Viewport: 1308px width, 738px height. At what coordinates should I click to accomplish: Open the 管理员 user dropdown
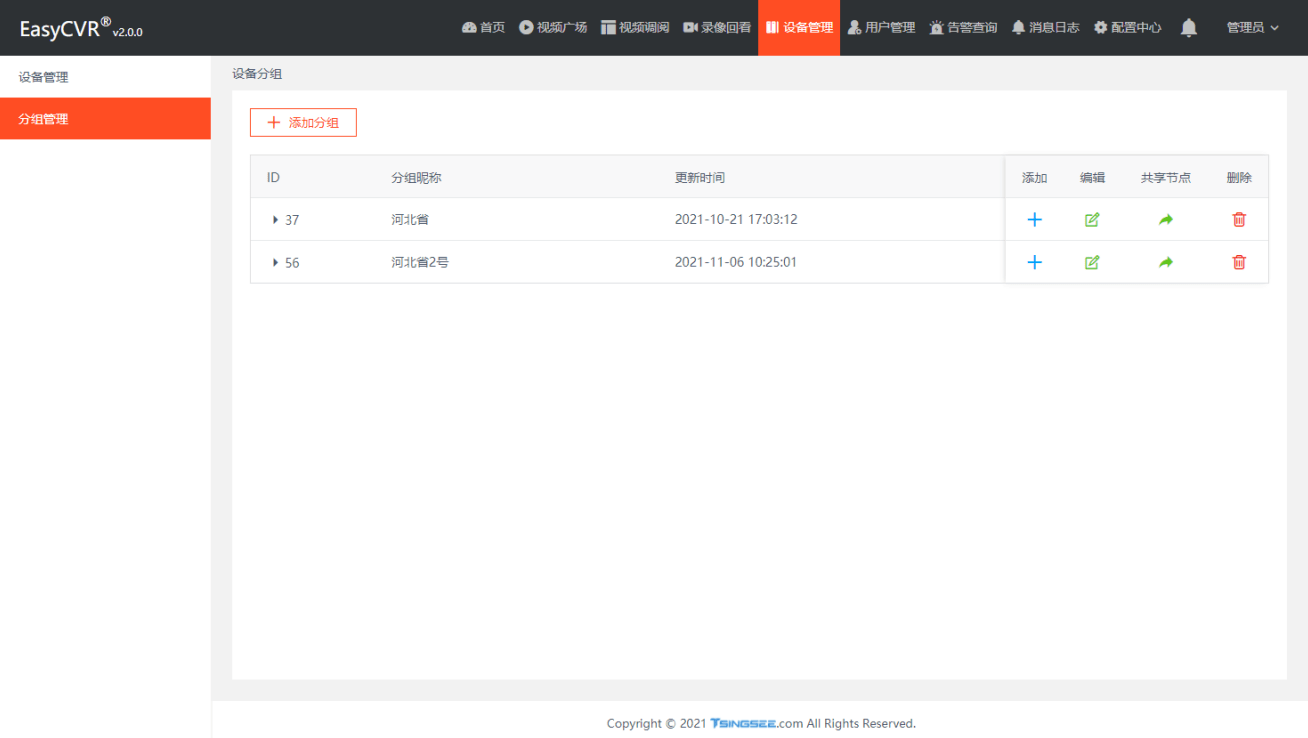(1252, 28)
